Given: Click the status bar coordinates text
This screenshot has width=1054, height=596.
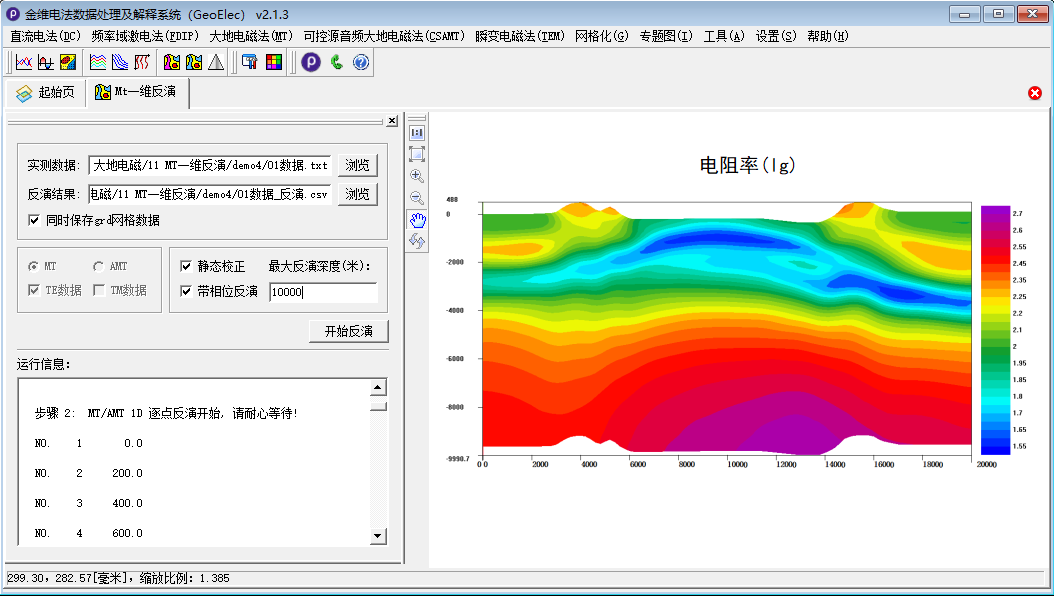Looking at the screenshot, I should tap(118, 579).
